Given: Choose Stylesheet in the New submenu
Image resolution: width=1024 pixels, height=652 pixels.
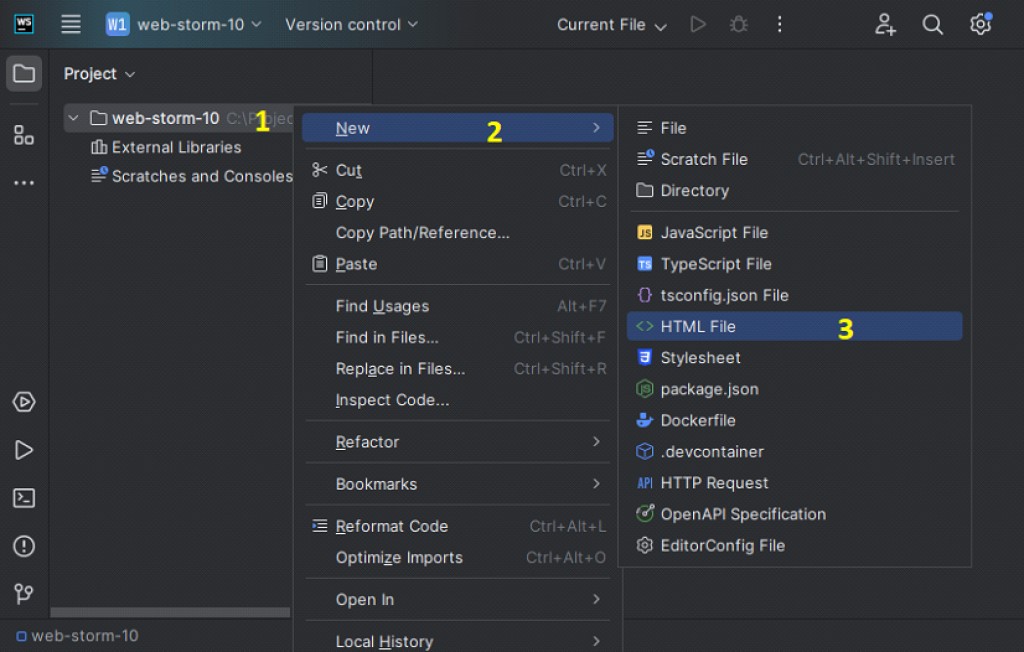Looking at the screenshot, I should click(794, 357).
